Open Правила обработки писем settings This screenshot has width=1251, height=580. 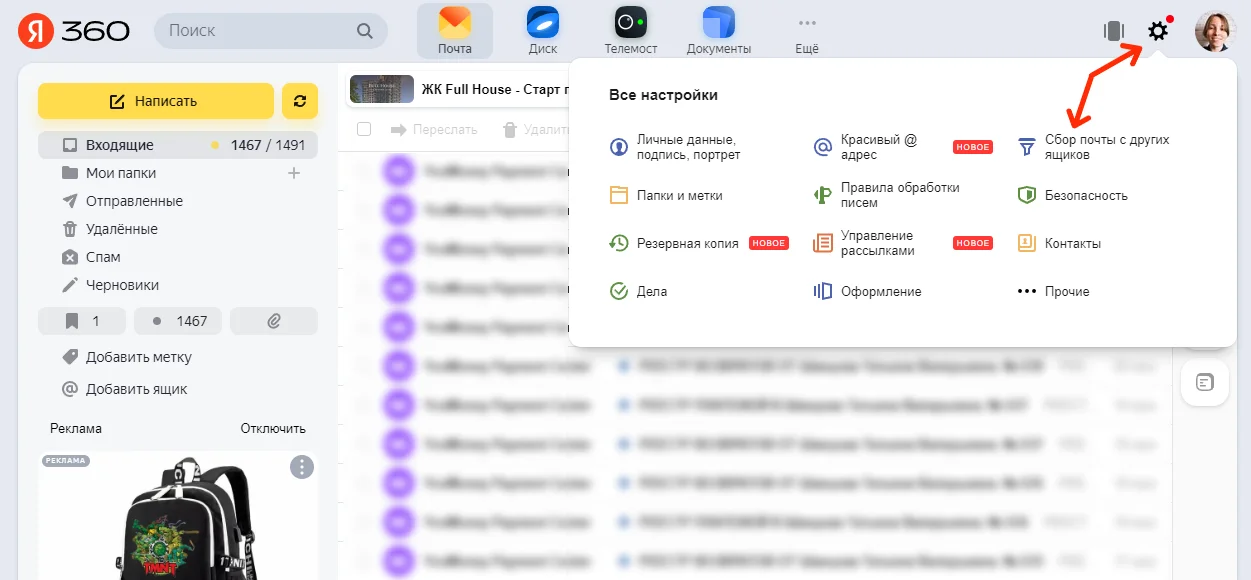(x=887, y=195)
